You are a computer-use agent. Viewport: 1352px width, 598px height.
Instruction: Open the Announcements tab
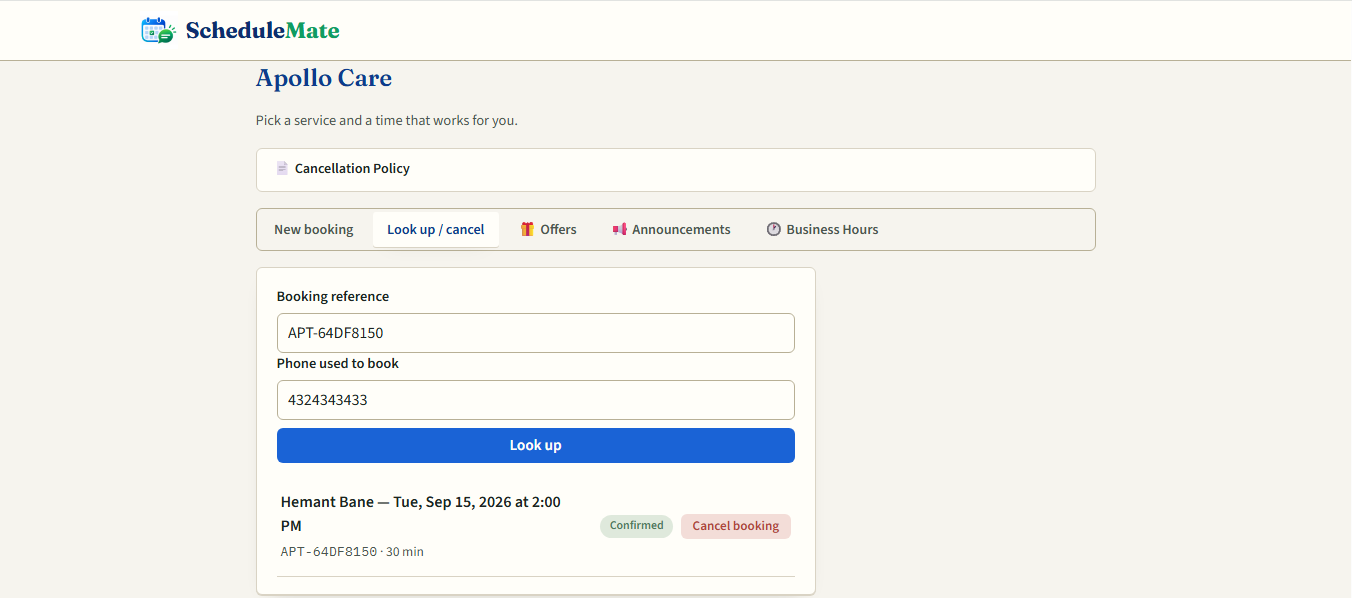(x=671, y=229)
